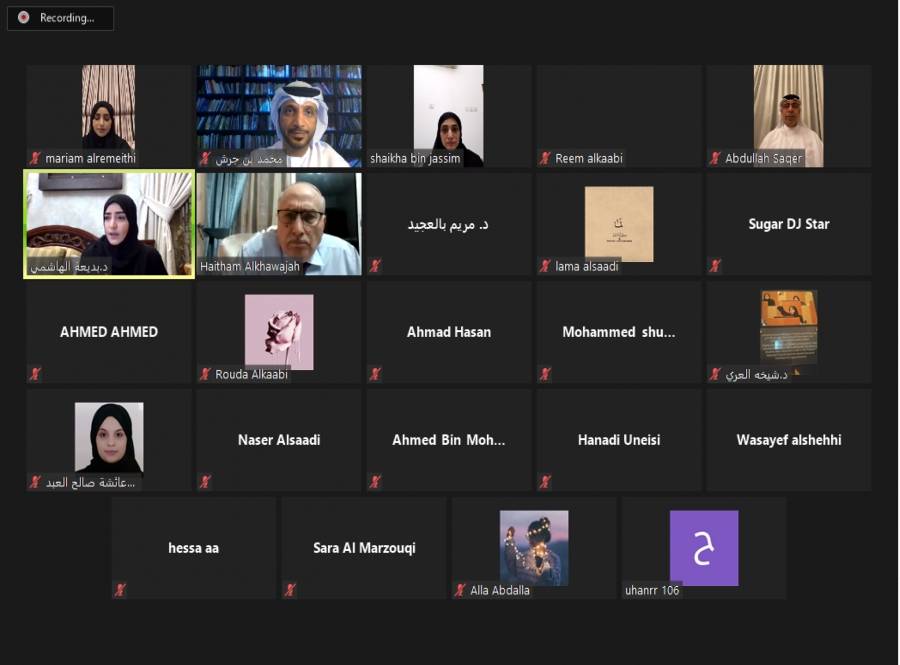Unmute Naser Alsaadi
This screenshot has width=900, height=665.
point(204,481)
